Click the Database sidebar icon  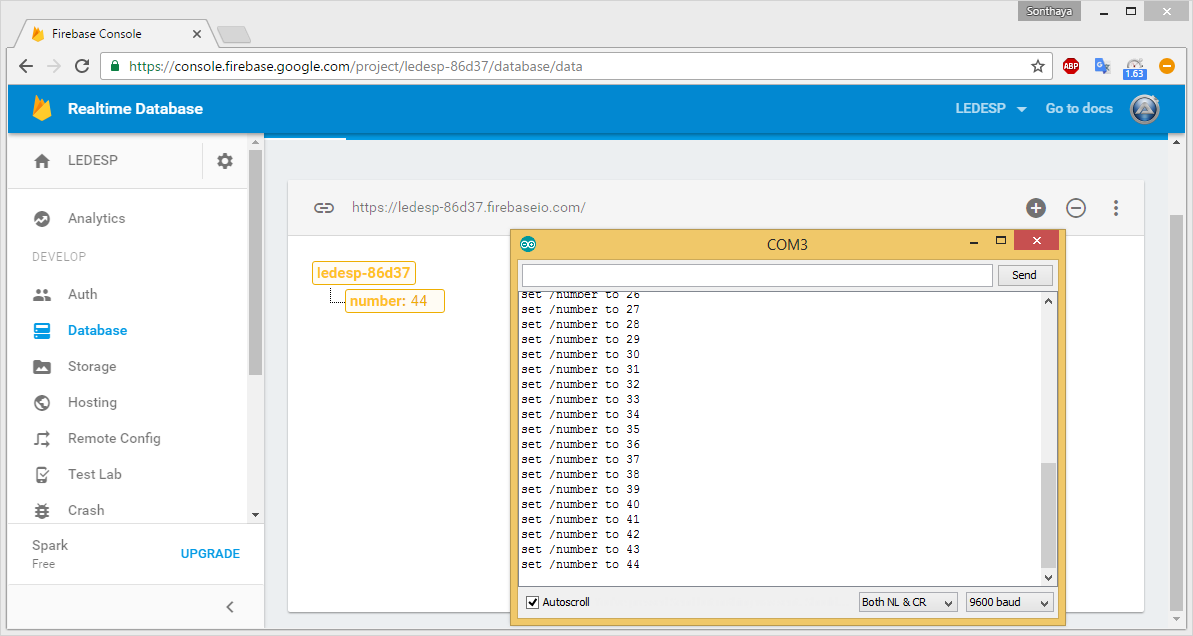42,330
